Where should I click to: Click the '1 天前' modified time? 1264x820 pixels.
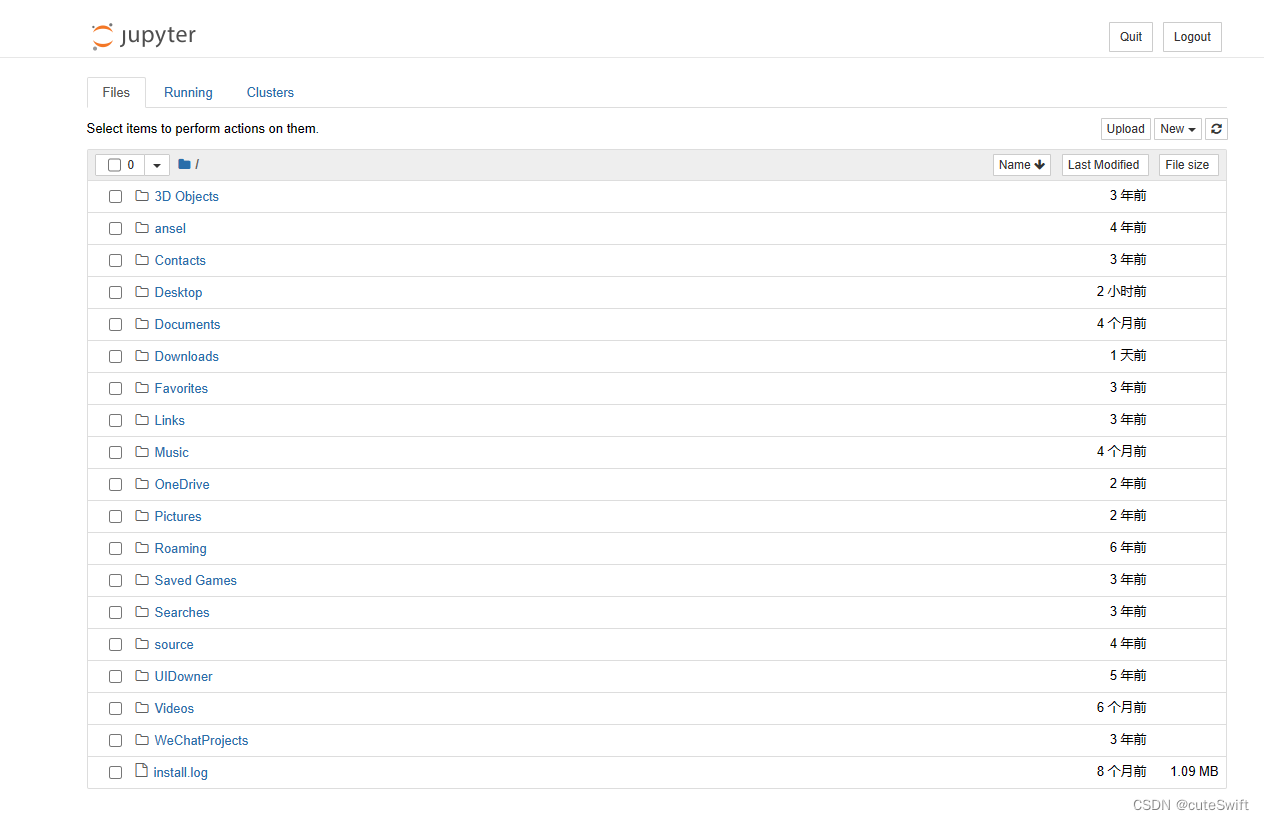[1128, 356]
